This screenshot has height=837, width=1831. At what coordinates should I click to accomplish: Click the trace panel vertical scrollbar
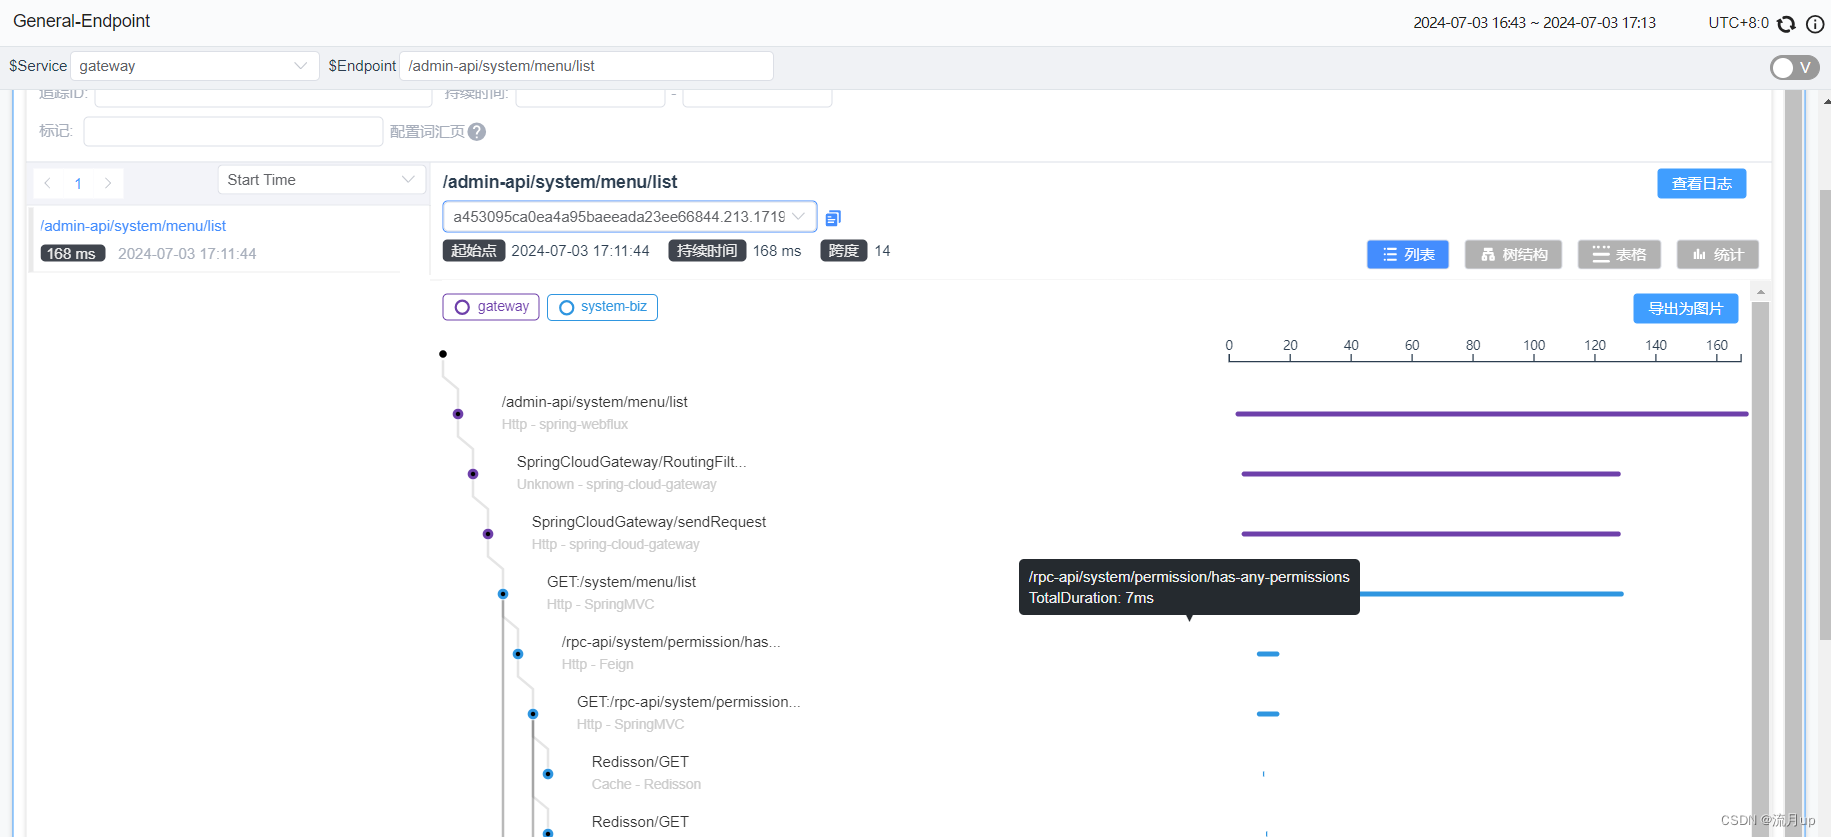tap(1761, 568)
